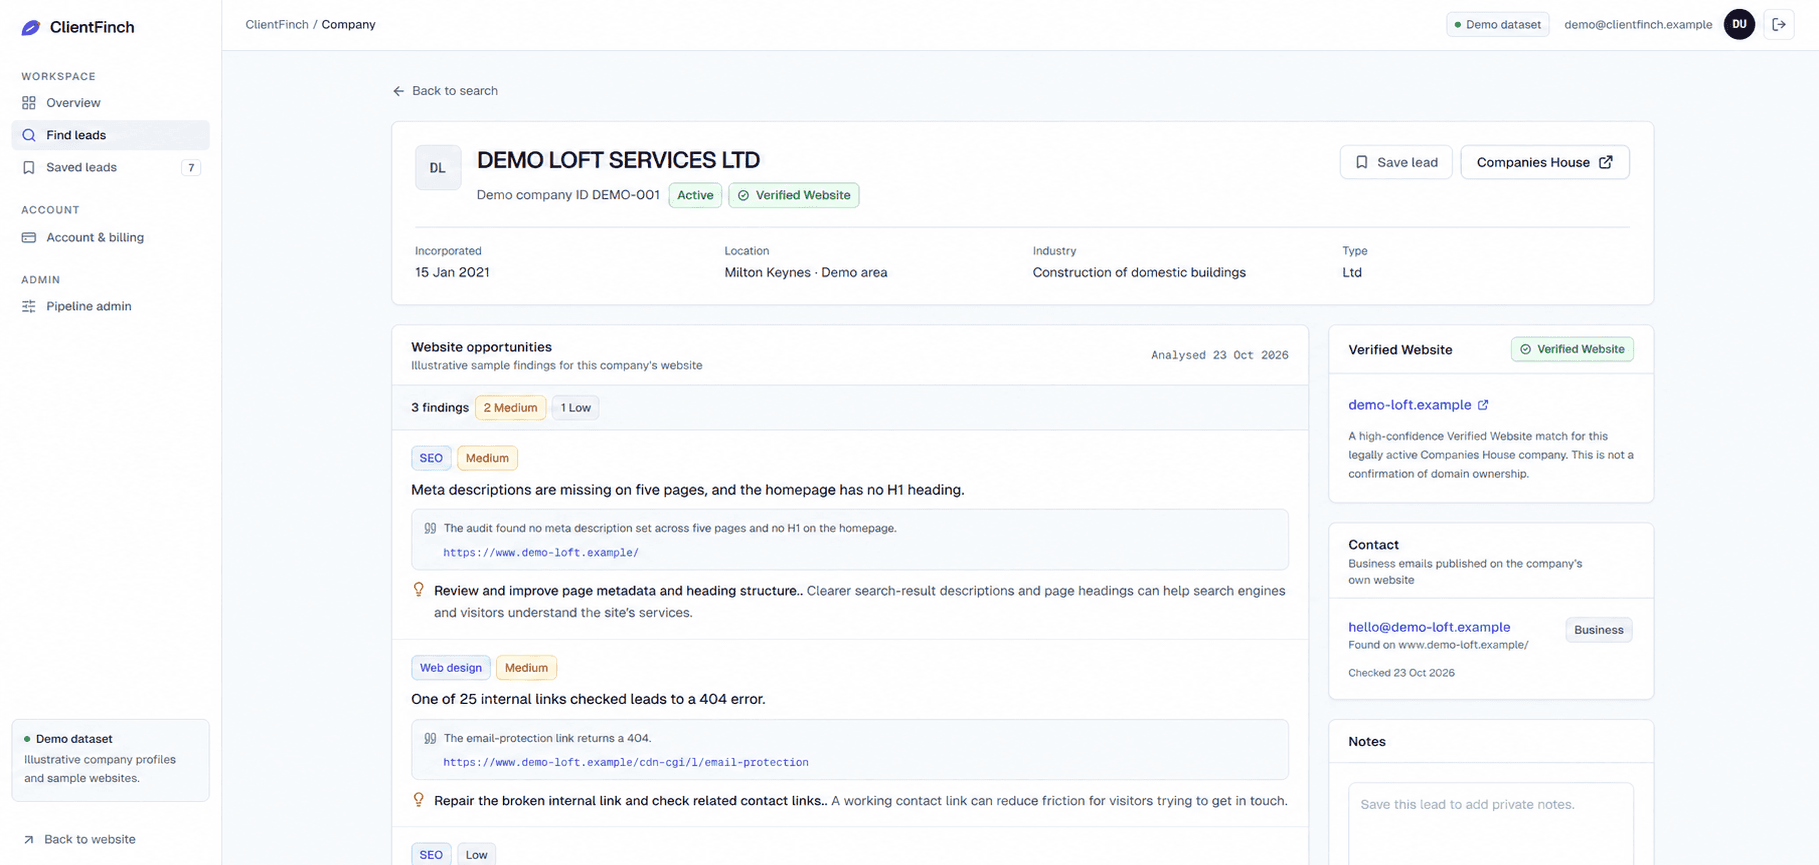Open the email-protection 404 evidence URL
The width and height of the screenshot is (1819, 865).
(626, 763)
